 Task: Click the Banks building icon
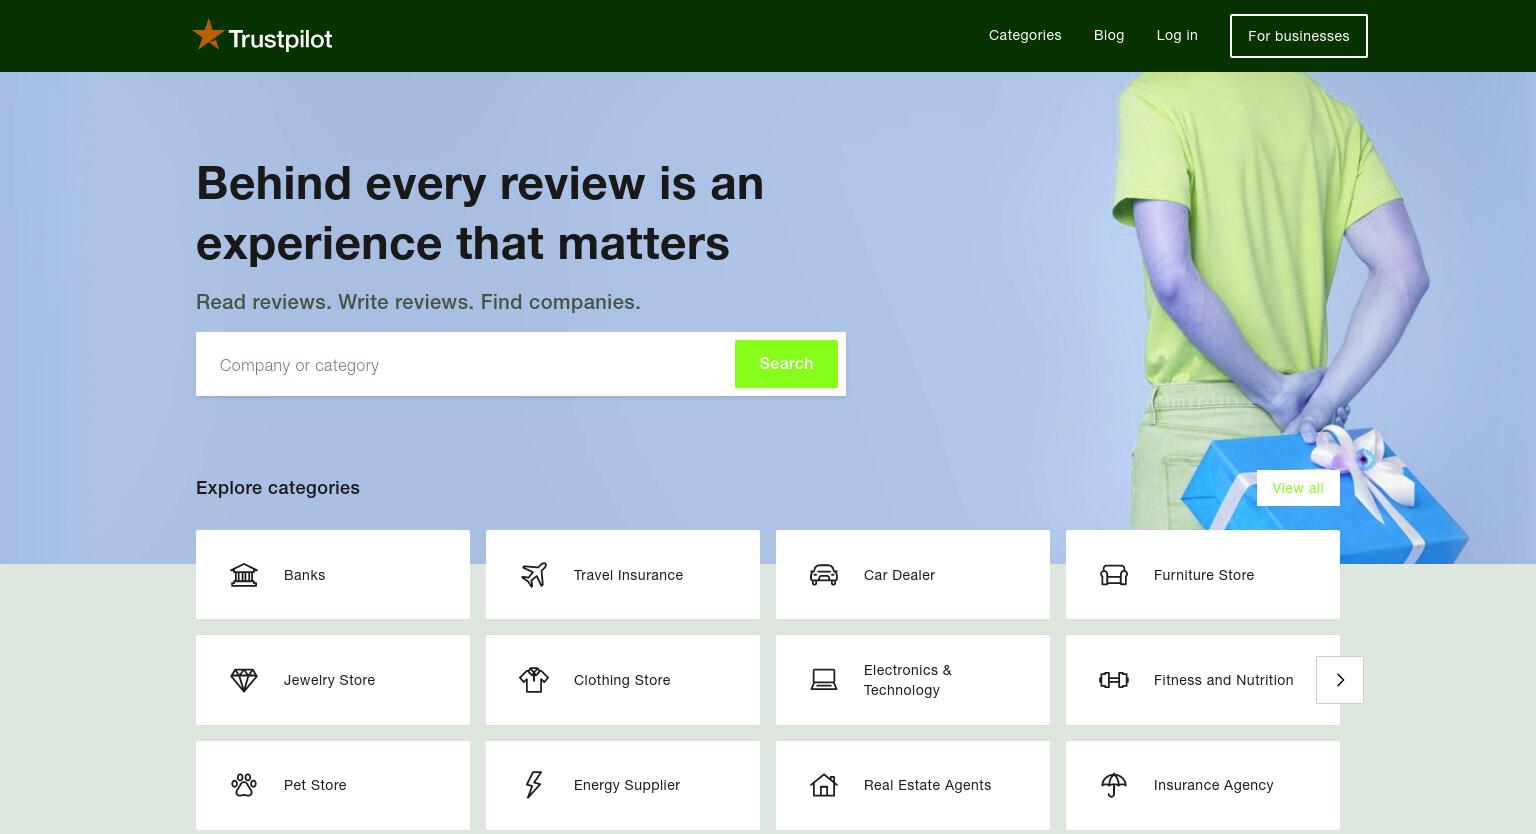point(244,575)
